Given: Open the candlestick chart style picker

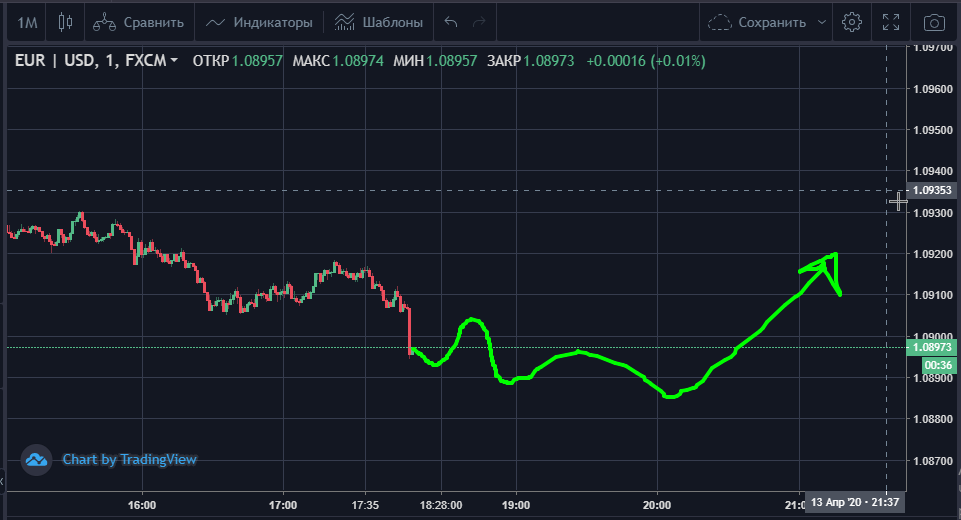Looking at the screenshot, I should 65,23.
